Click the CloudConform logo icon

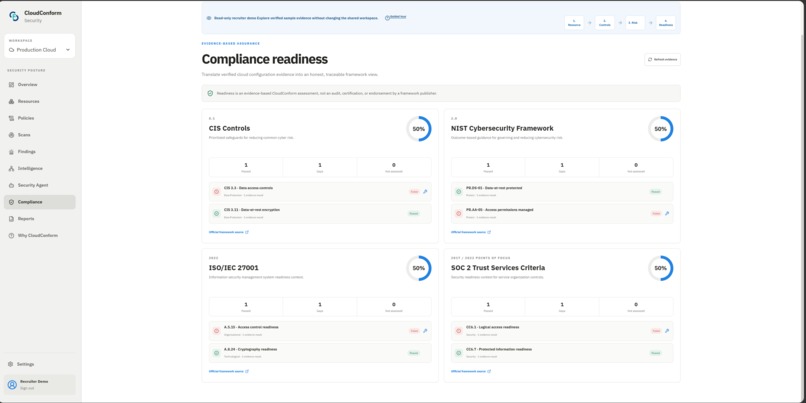[x=14, y=16]
